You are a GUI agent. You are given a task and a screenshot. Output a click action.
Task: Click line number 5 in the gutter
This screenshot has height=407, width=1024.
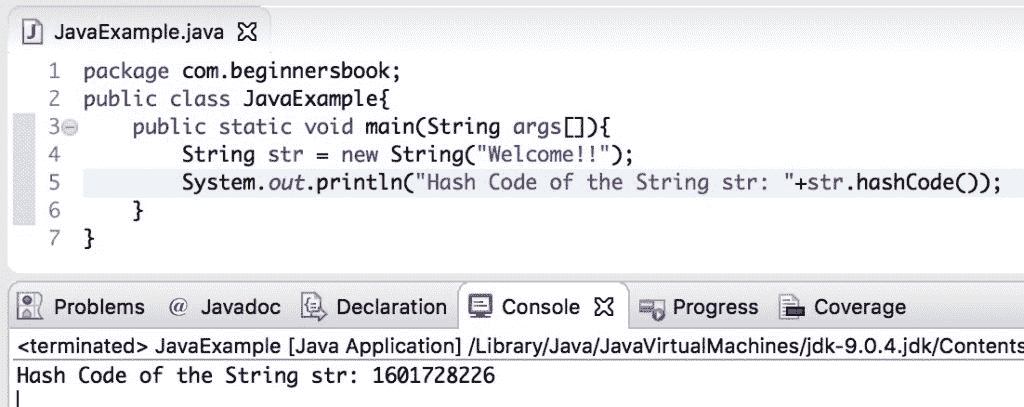(x=54, y=182)
